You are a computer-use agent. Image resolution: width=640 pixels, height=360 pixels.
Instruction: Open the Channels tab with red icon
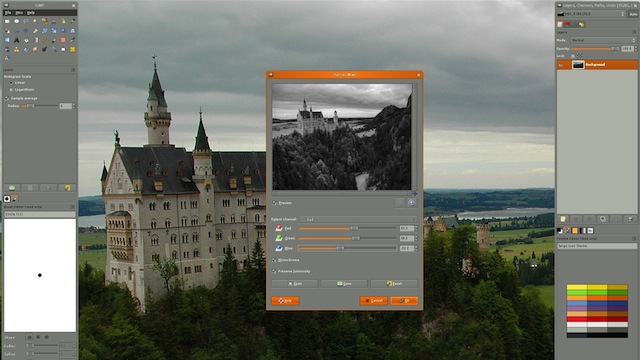tap(567, 24)
